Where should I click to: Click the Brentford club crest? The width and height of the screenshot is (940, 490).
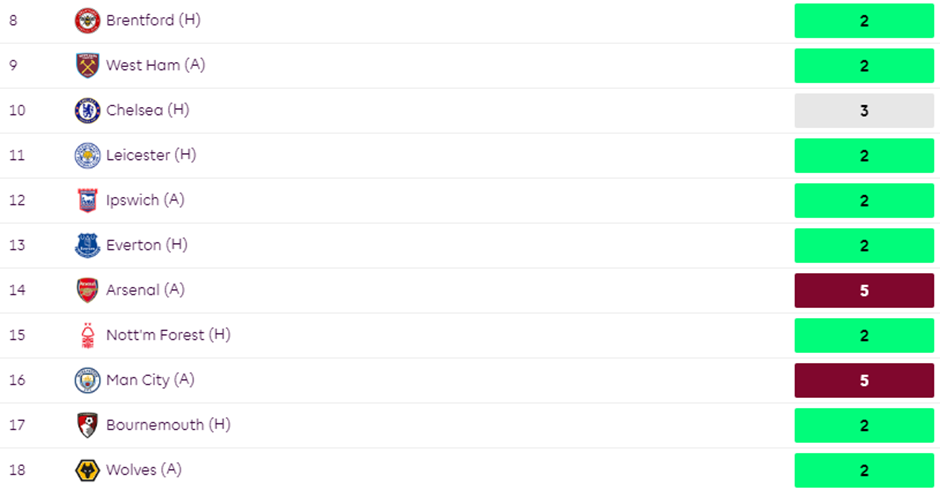(88, 20)
